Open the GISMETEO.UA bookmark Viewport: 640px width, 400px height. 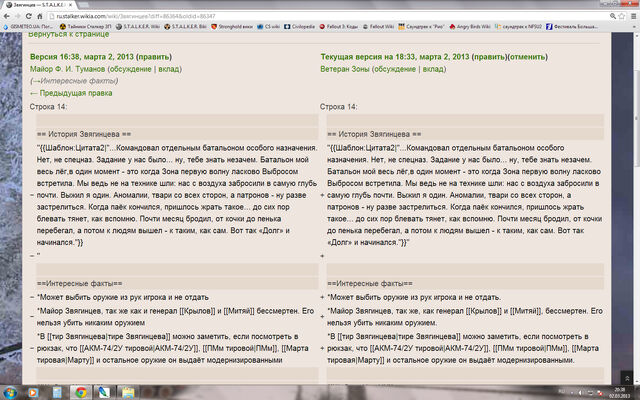coord(28,27)
